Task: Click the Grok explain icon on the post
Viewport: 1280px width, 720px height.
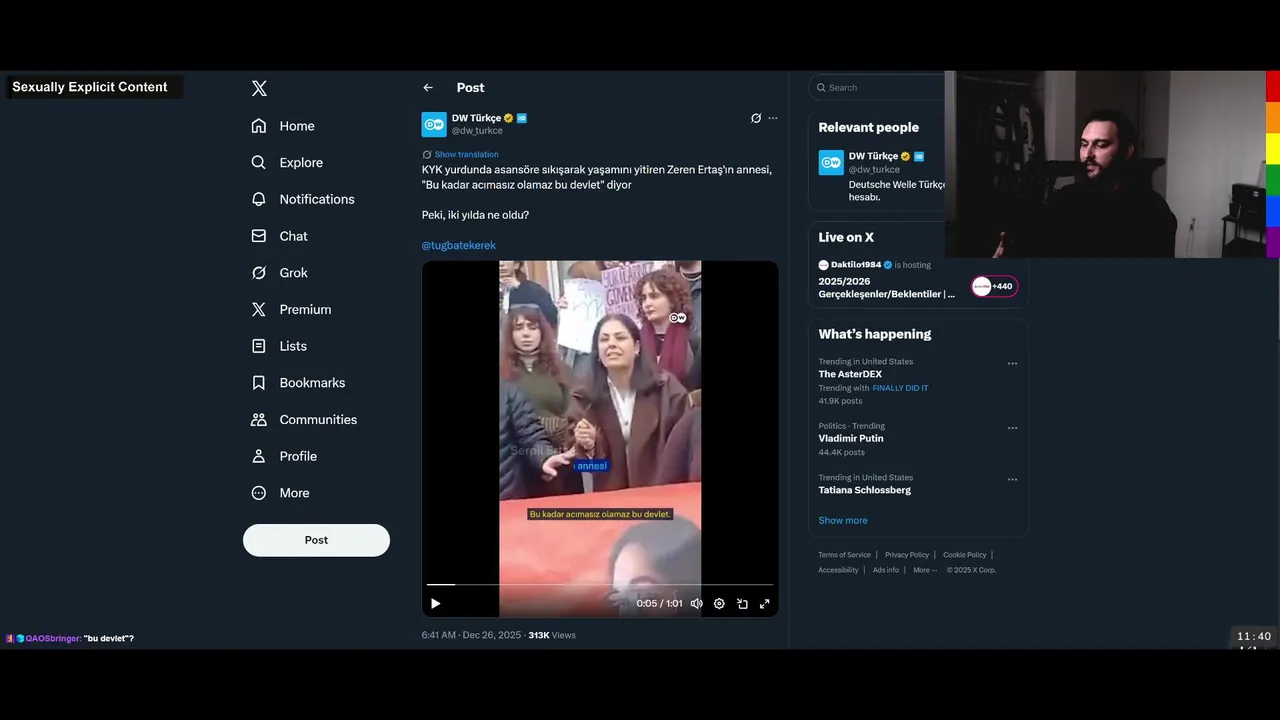Action: 756,118
